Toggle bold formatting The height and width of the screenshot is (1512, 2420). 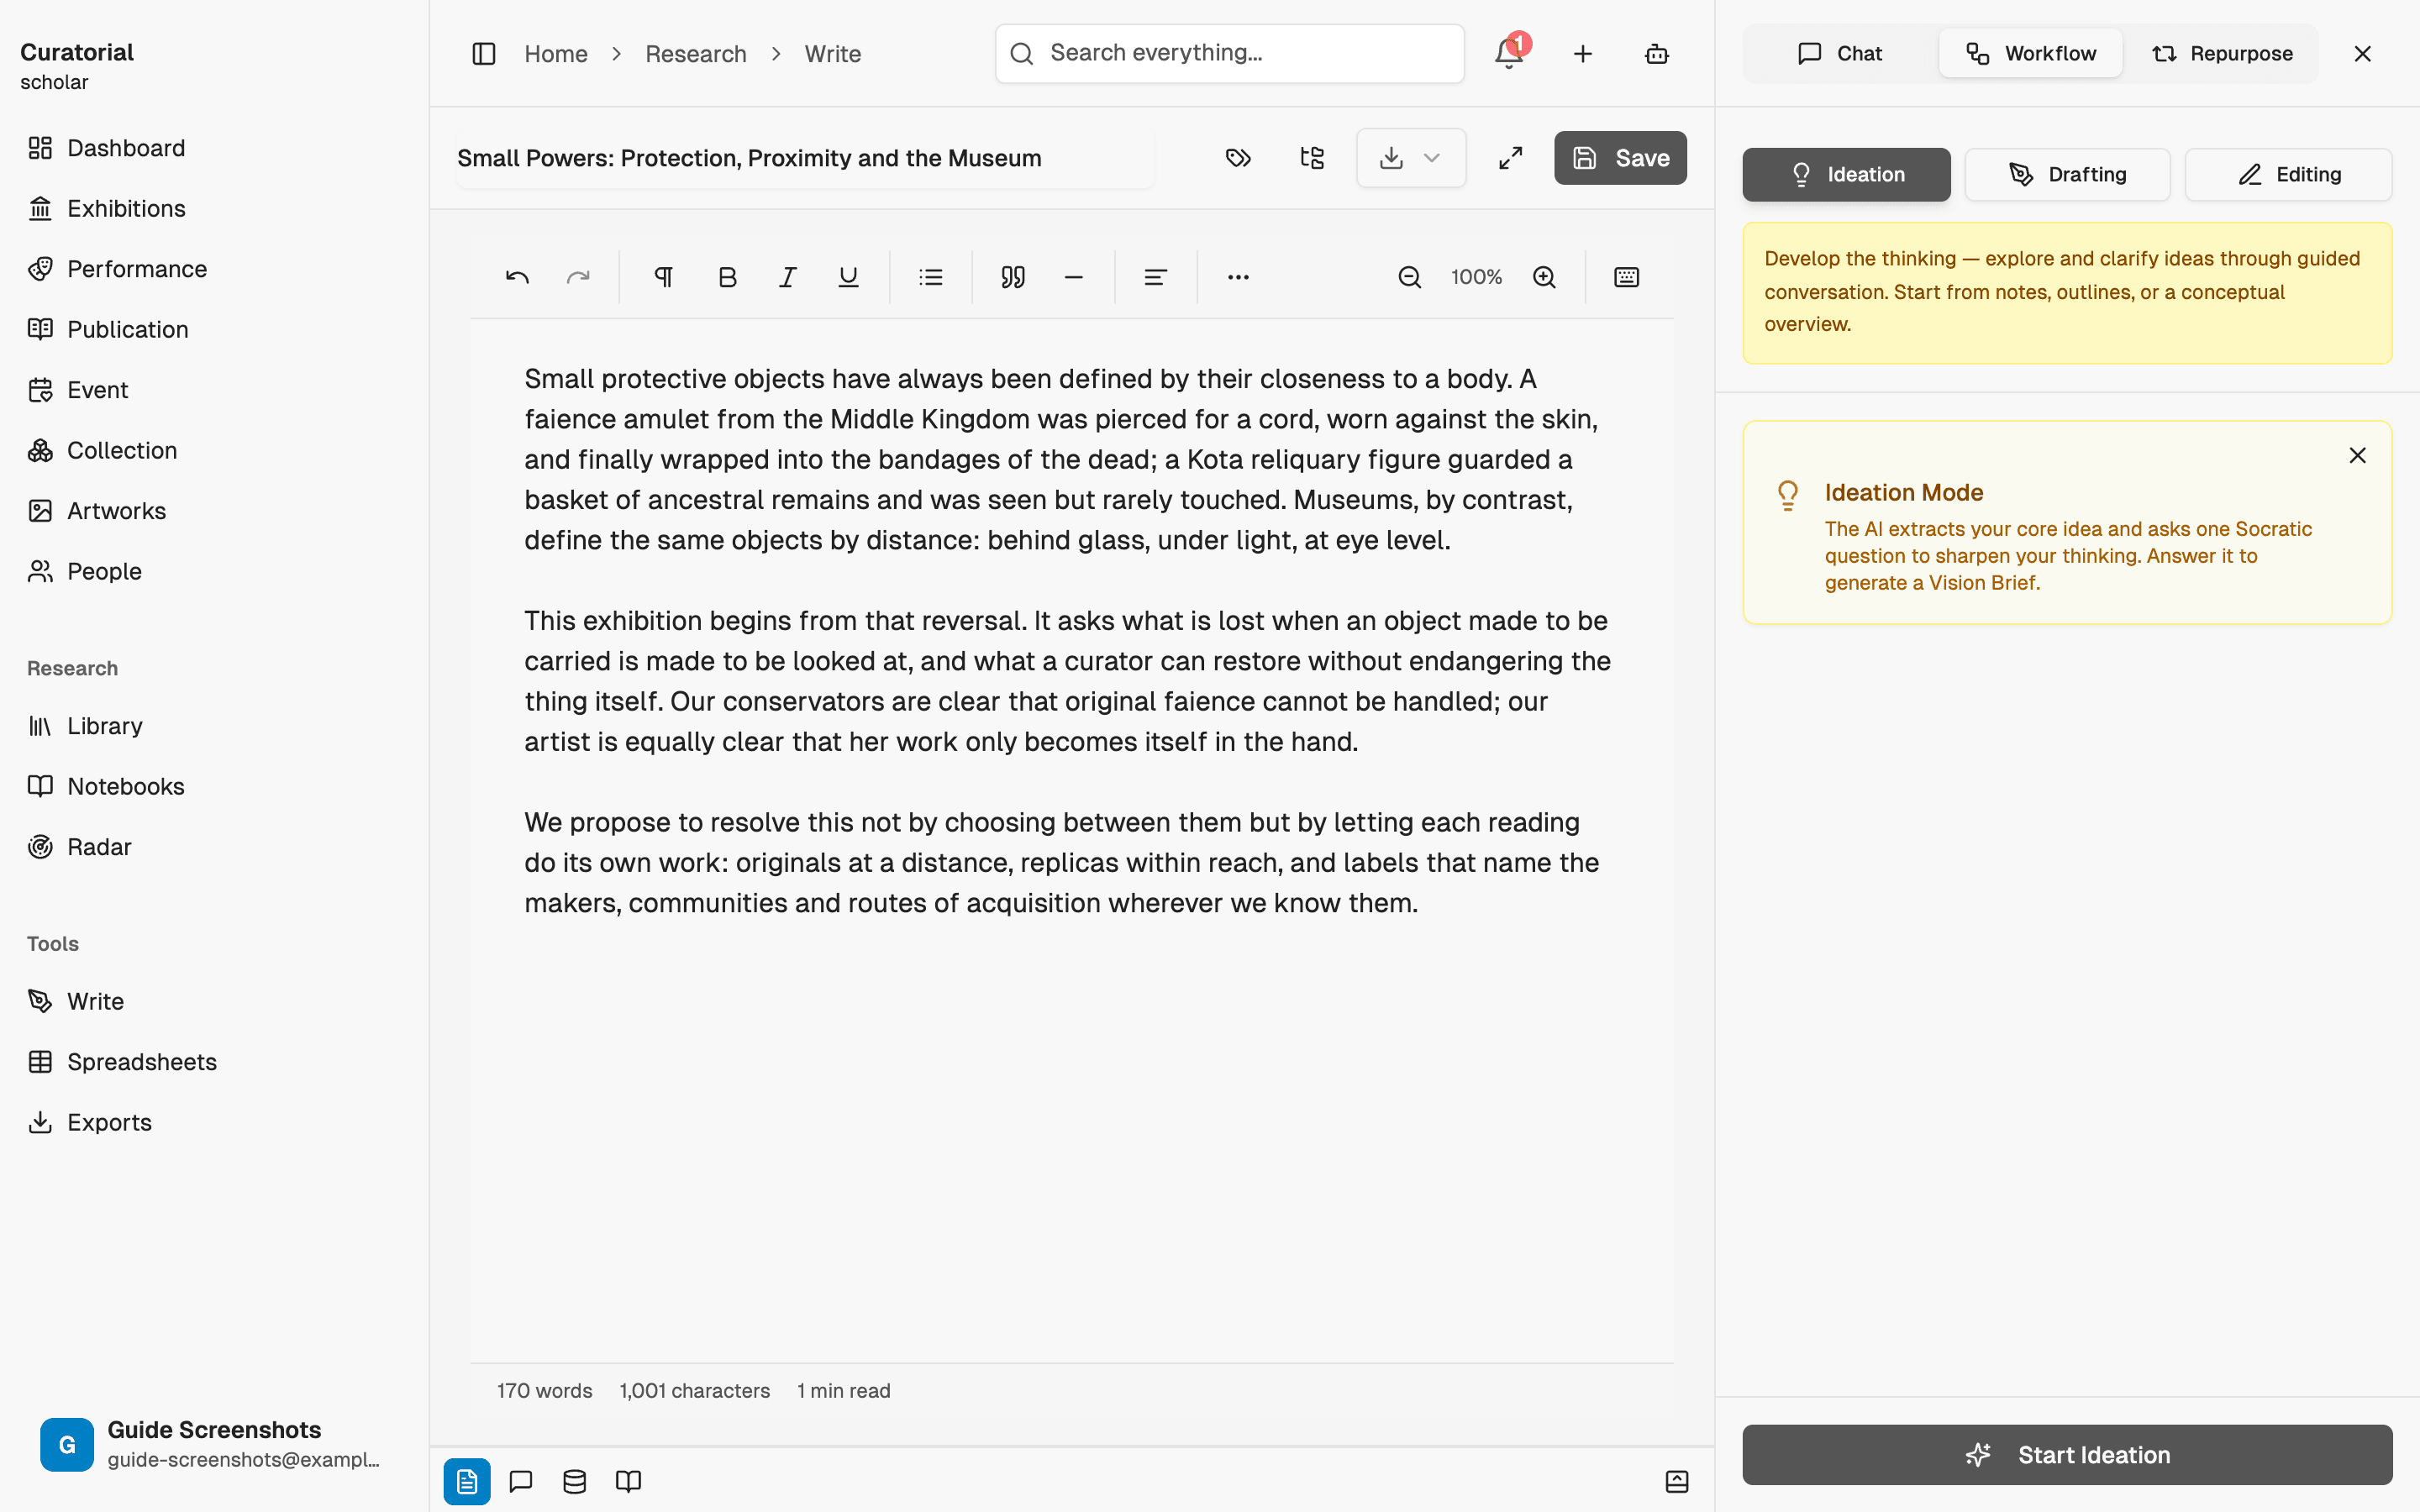(727, 277)
